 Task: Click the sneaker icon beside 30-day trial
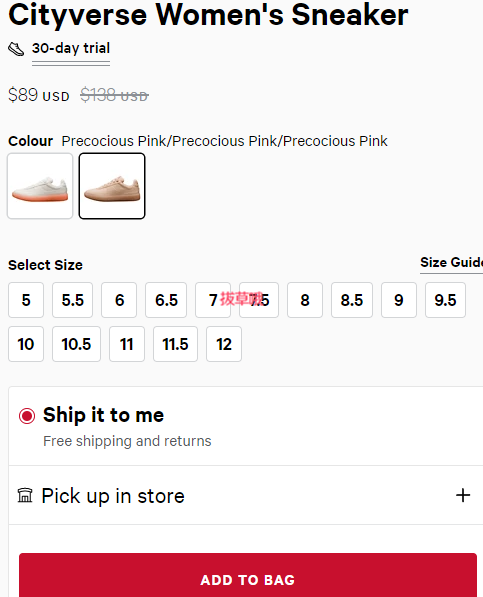pyautogui.click(x=16, y=49)
